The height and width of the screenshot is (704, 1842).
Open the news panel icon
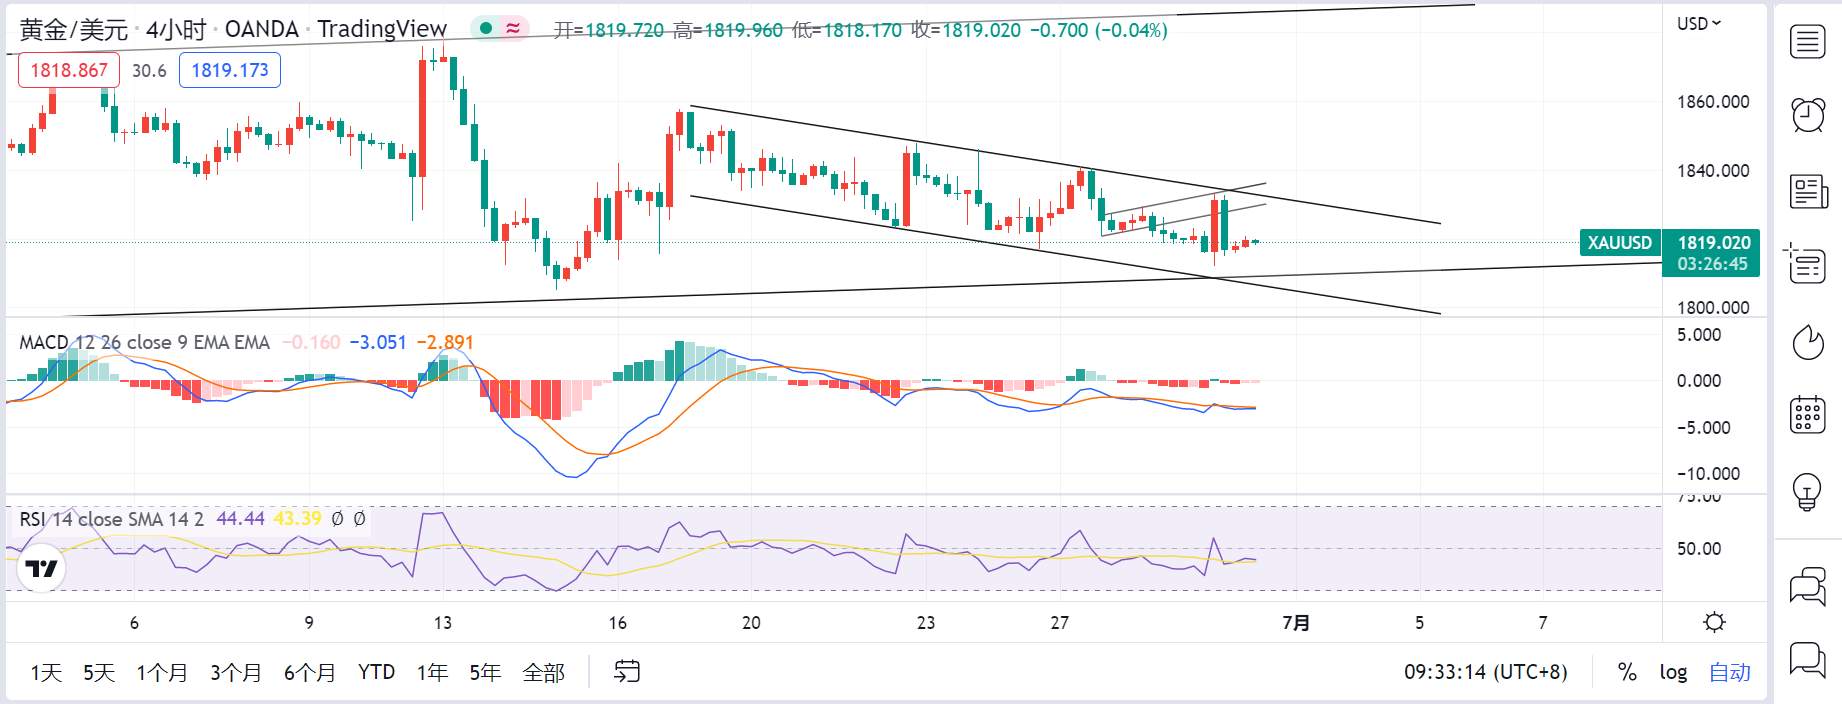coord(1808,190)
